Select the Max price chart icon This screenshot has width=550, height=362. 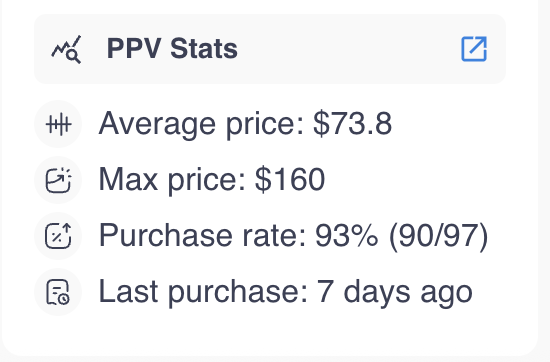58,180
